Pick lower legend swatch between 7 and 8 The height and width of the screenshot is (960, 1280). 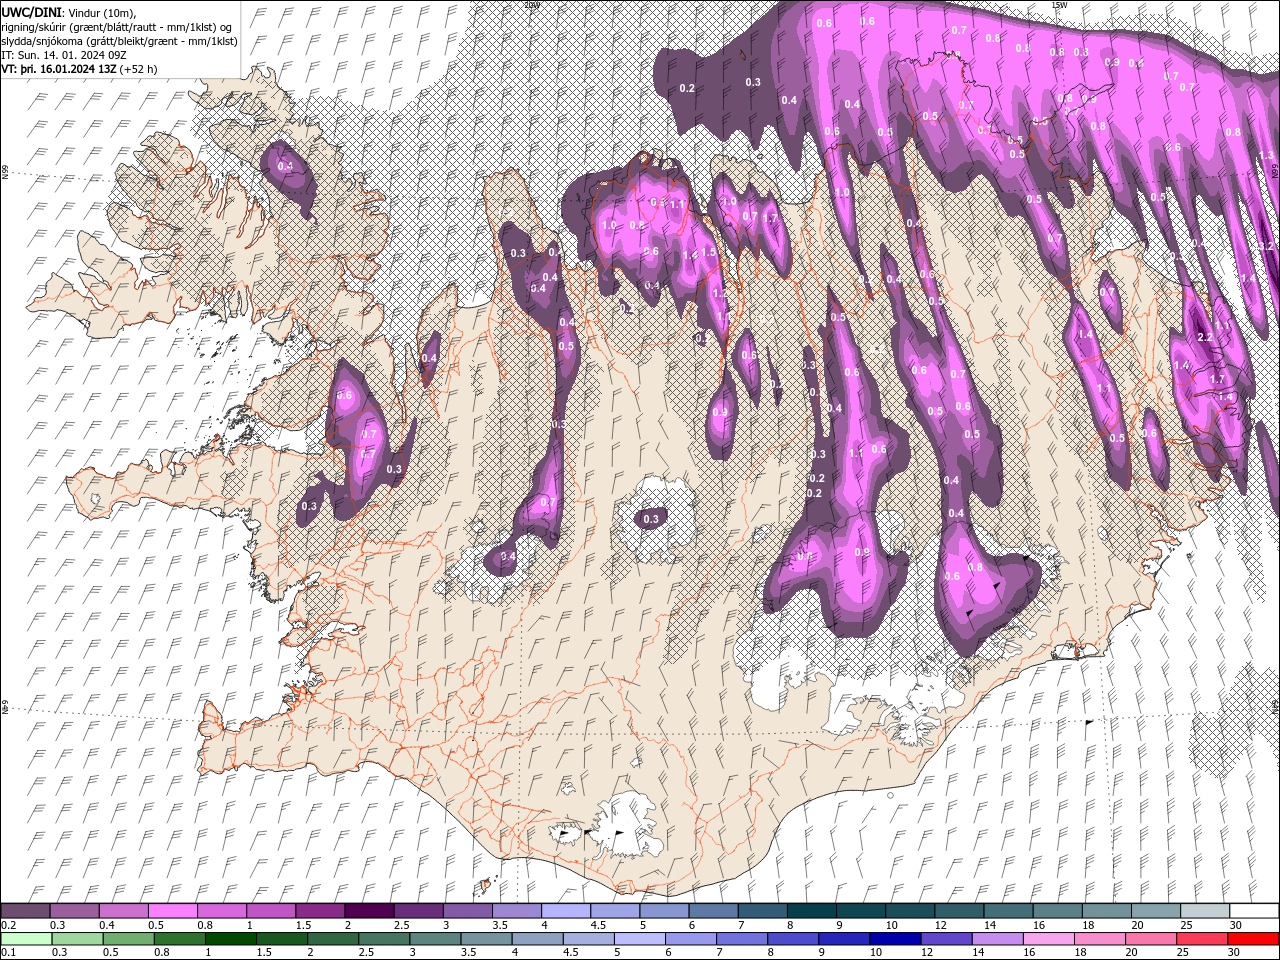point(741,939)
